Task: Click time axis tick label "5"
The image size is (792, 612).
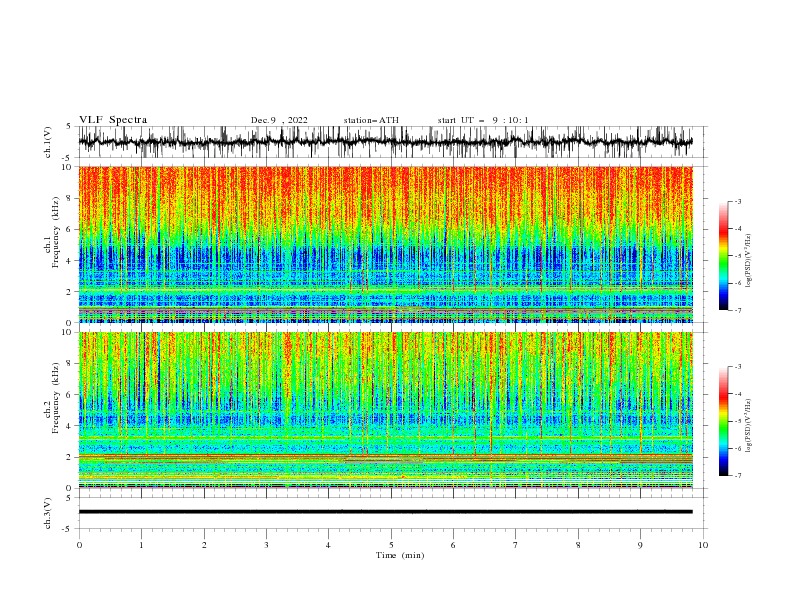Action: pos(391,545)
